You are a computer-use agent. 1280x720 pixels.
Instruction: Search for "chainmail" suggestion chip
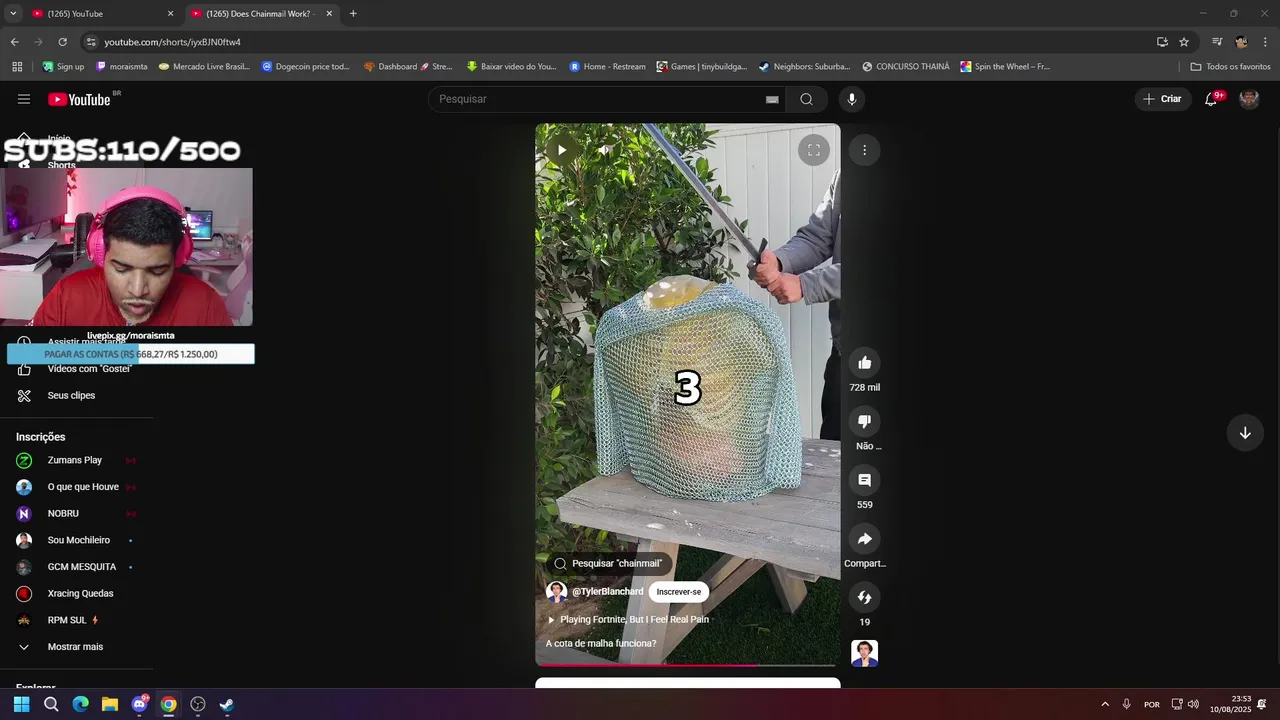tap(609, 563)
